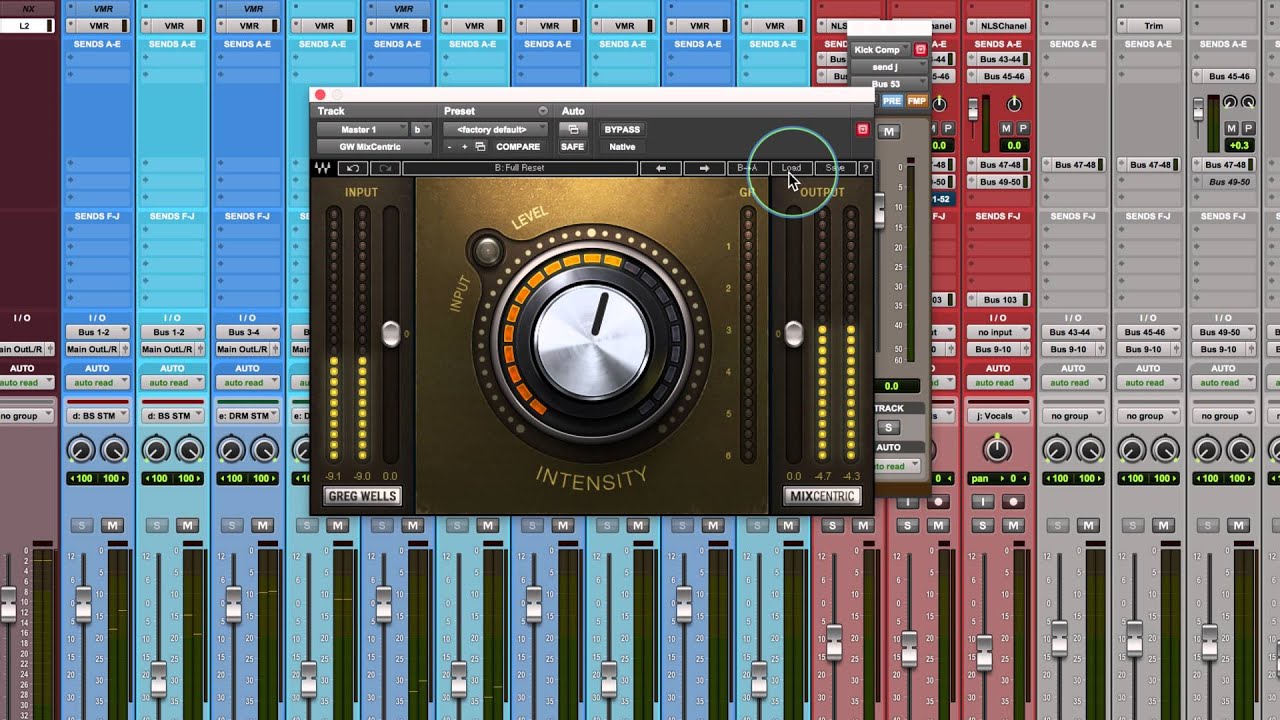The width and height of the screenshot is (1280, 720).
Task: Click the -9.1 input meter reading
Action: click(334, 477)
